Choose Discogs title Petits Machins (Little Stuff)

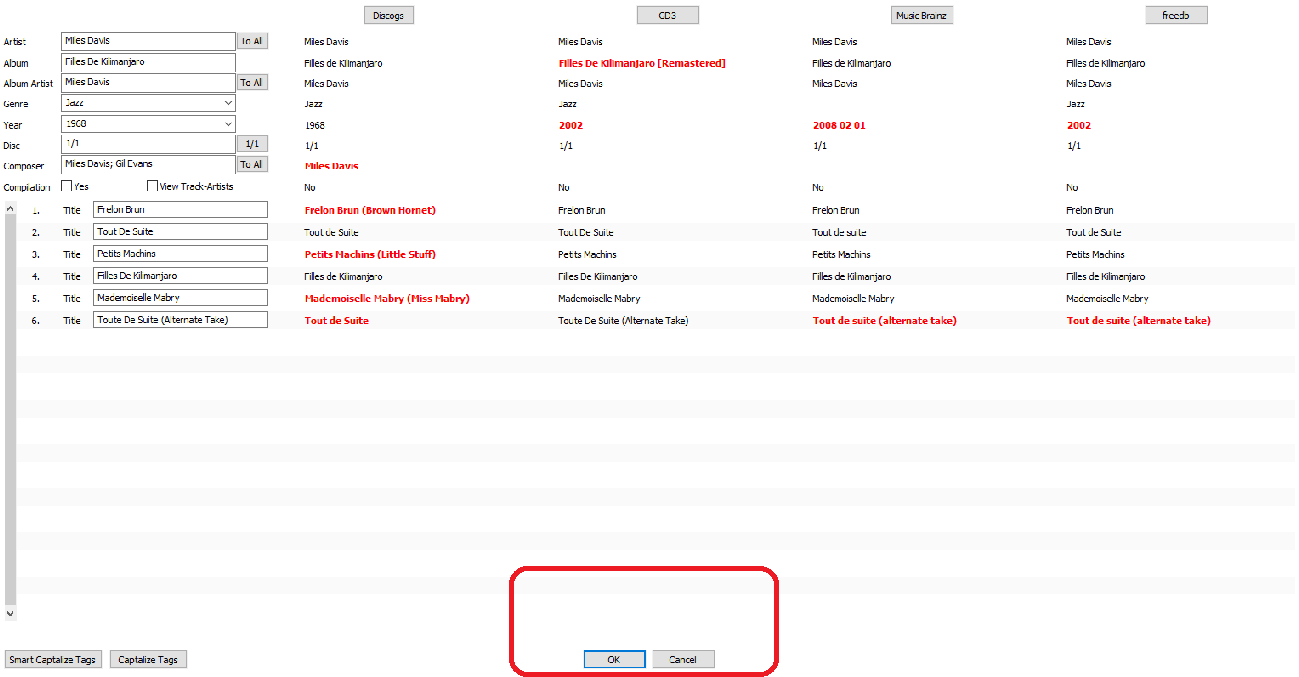[370, 254]
